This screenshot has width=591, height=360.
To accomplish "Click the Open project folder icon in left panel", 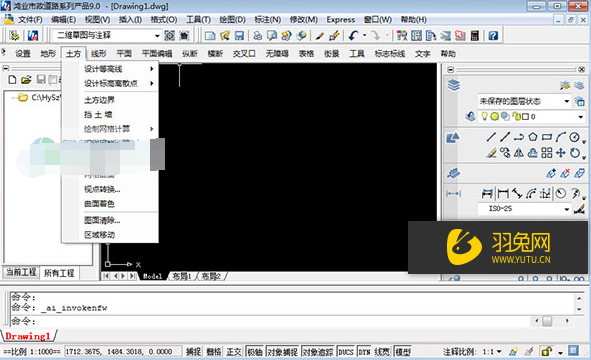I will (26, 80).
